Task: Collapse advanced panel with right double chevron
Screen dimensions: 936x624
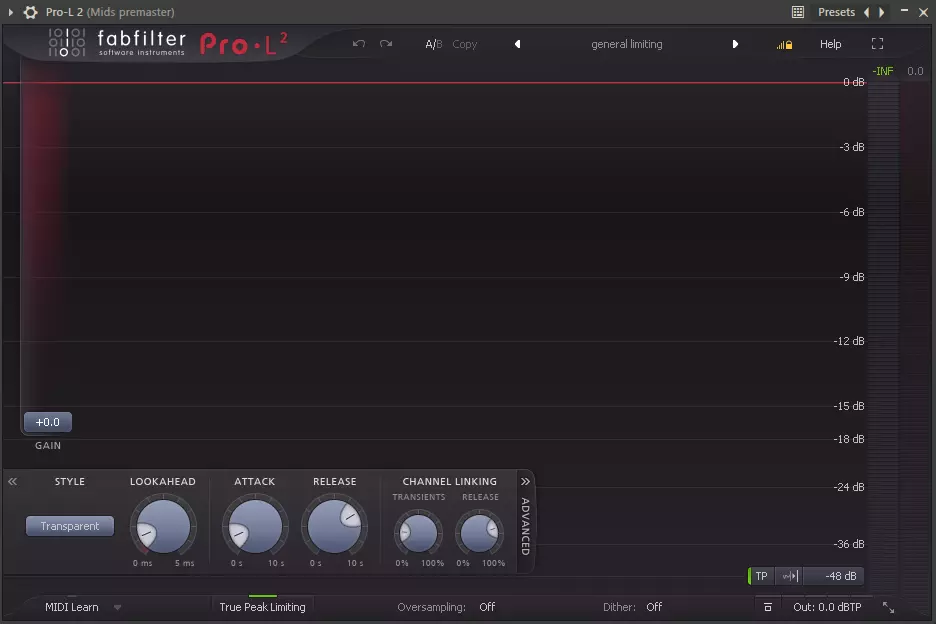Action: click(x=525, y=481)
